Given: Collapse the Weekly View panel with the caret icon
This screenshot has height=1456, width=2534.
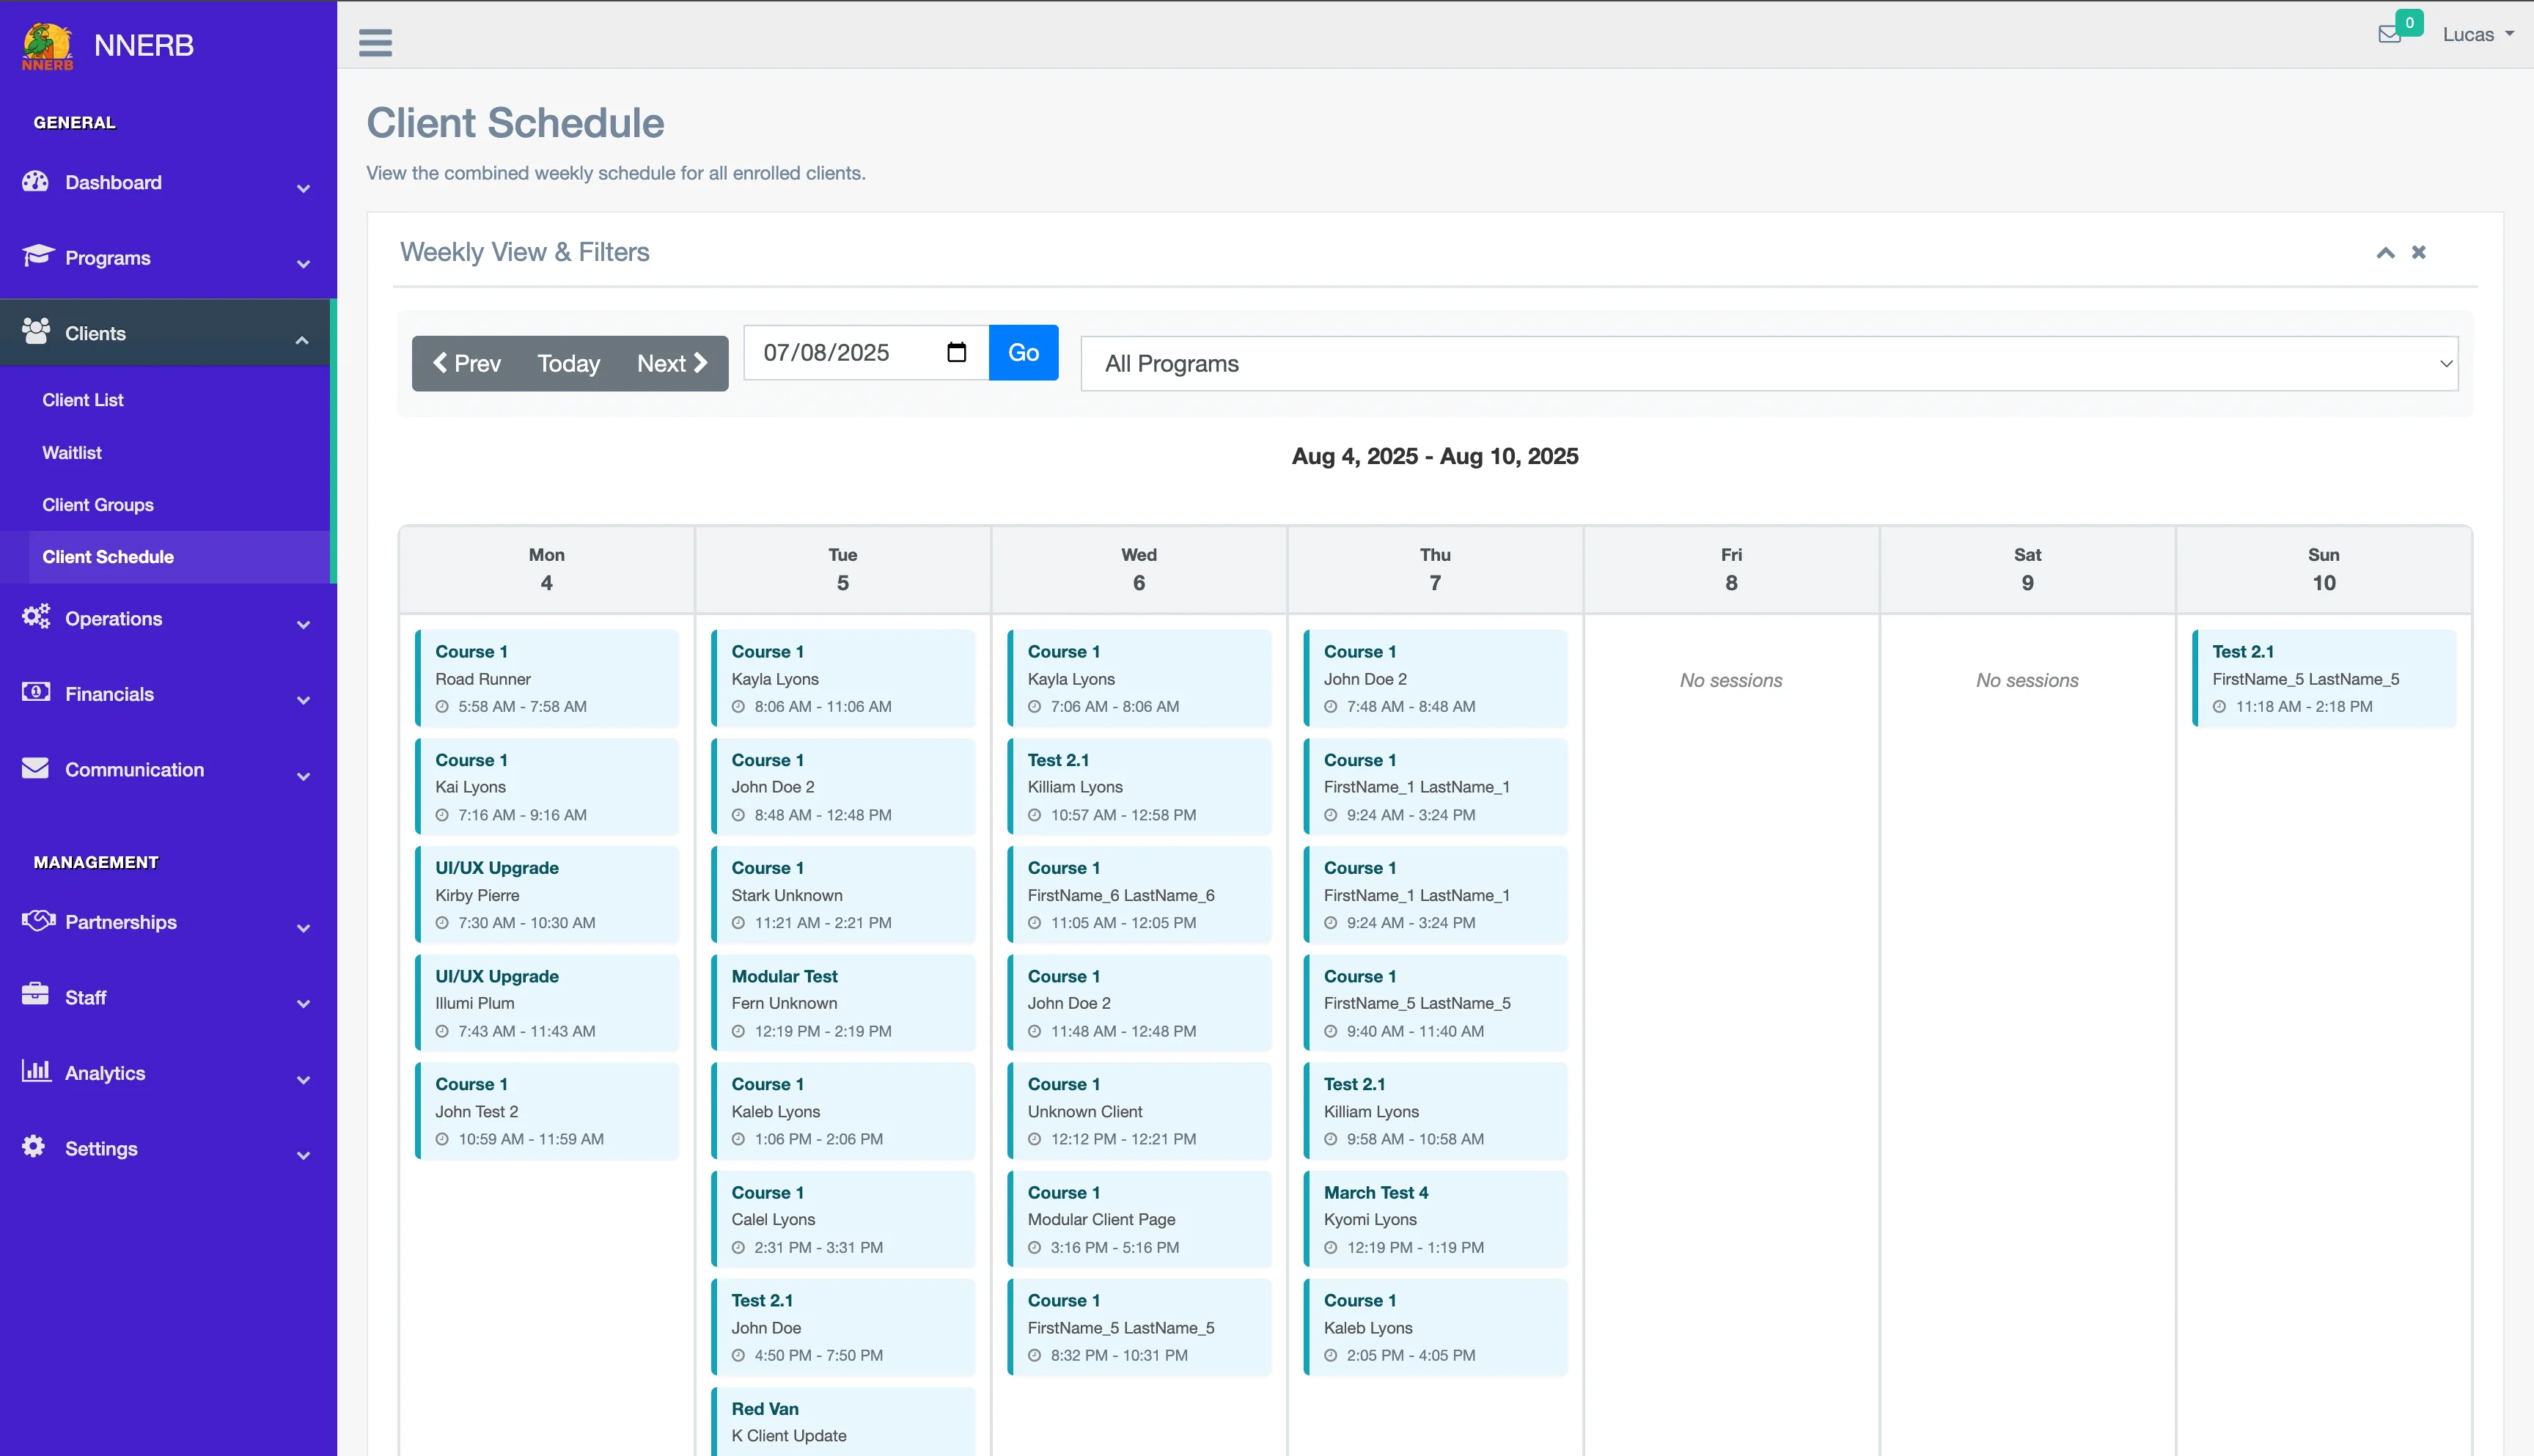Looking at the screenshot, I should (2385, 252).
